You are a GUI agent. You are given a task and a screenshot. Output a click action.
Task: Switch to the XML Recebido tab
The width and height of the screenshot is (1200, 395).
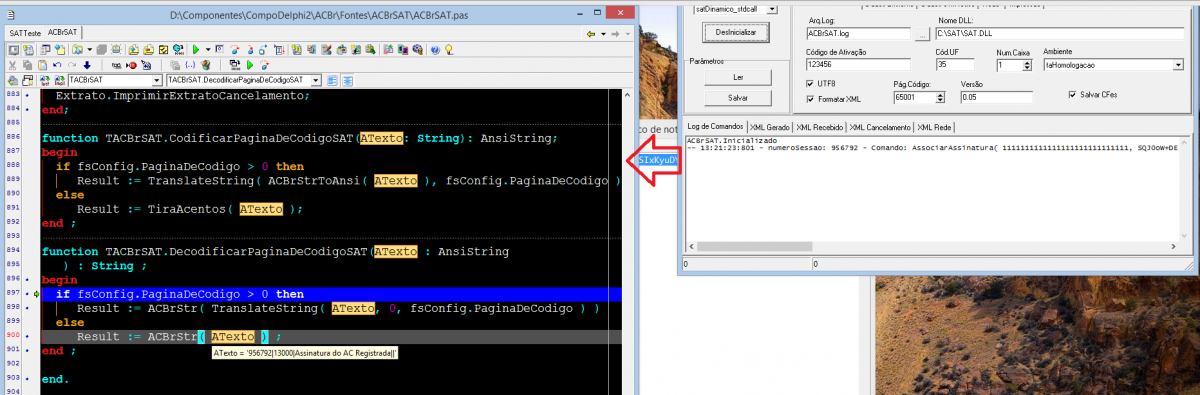click(x=820, y=128)
